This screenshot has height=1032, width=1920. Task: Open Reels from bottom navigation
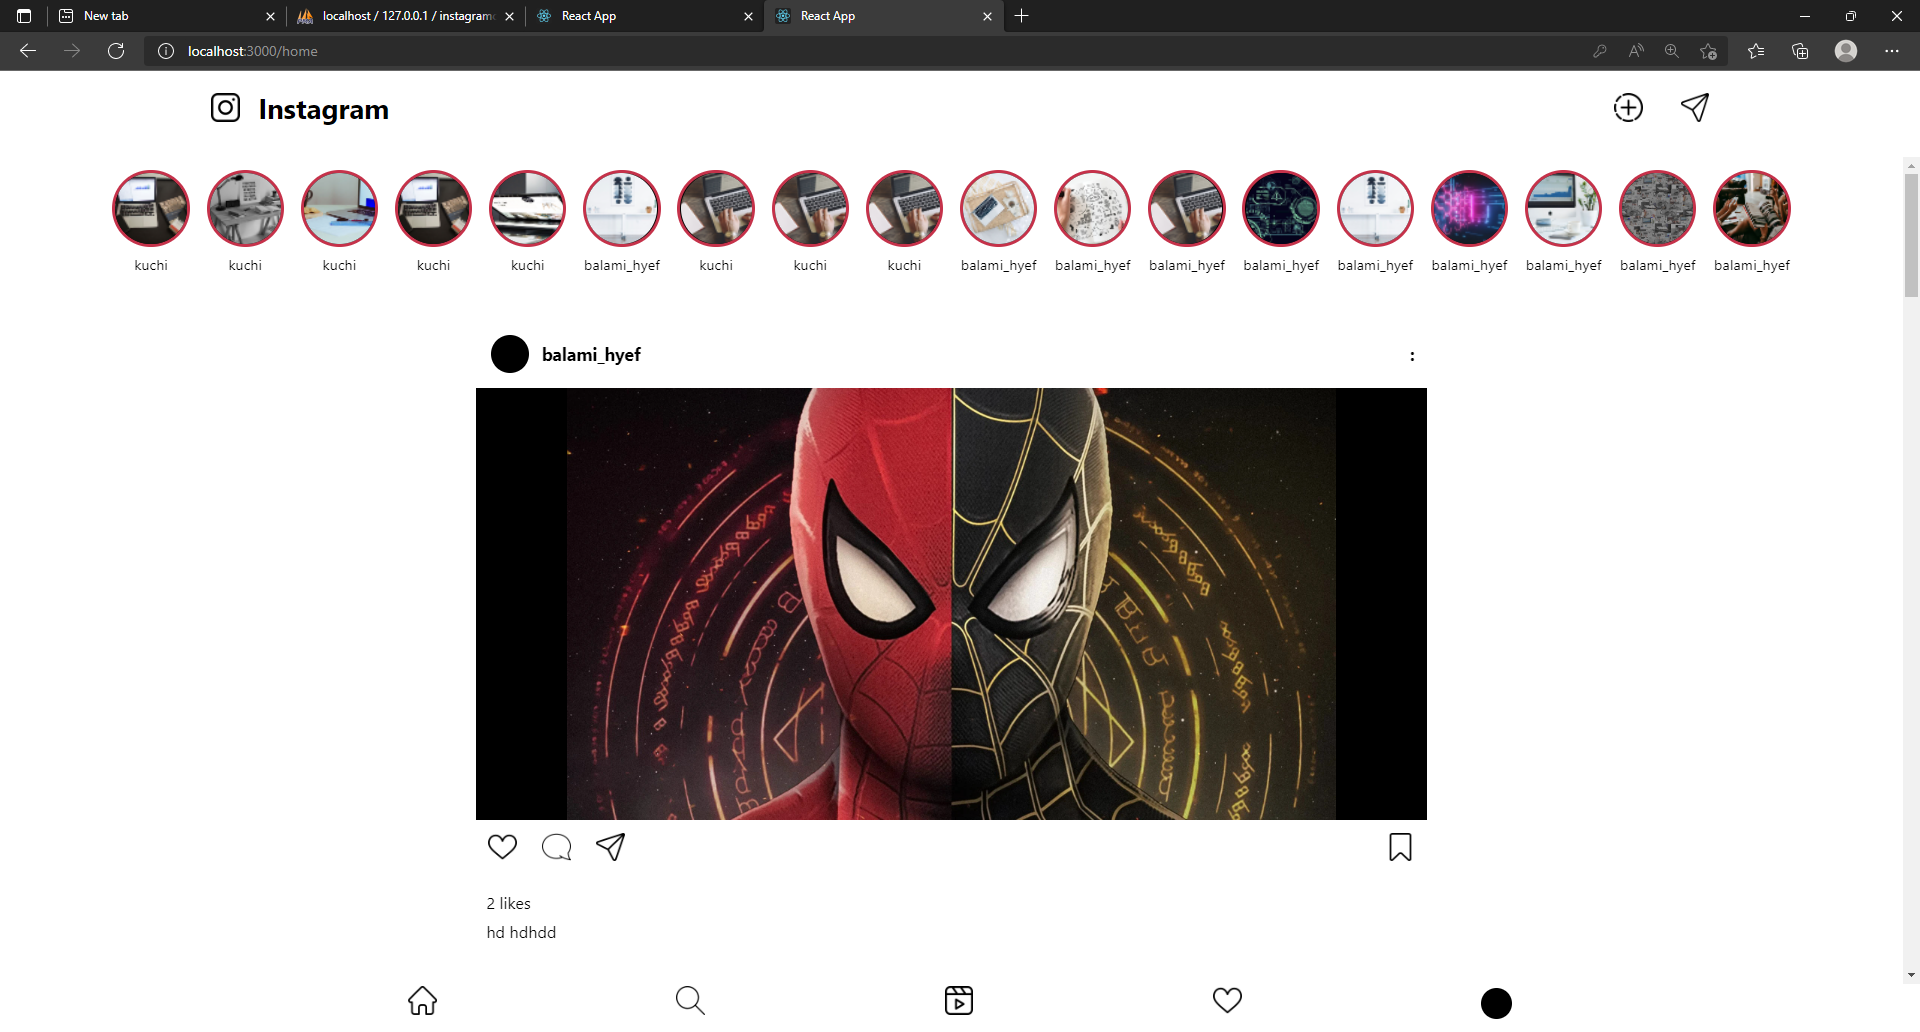pos(958,1000)
